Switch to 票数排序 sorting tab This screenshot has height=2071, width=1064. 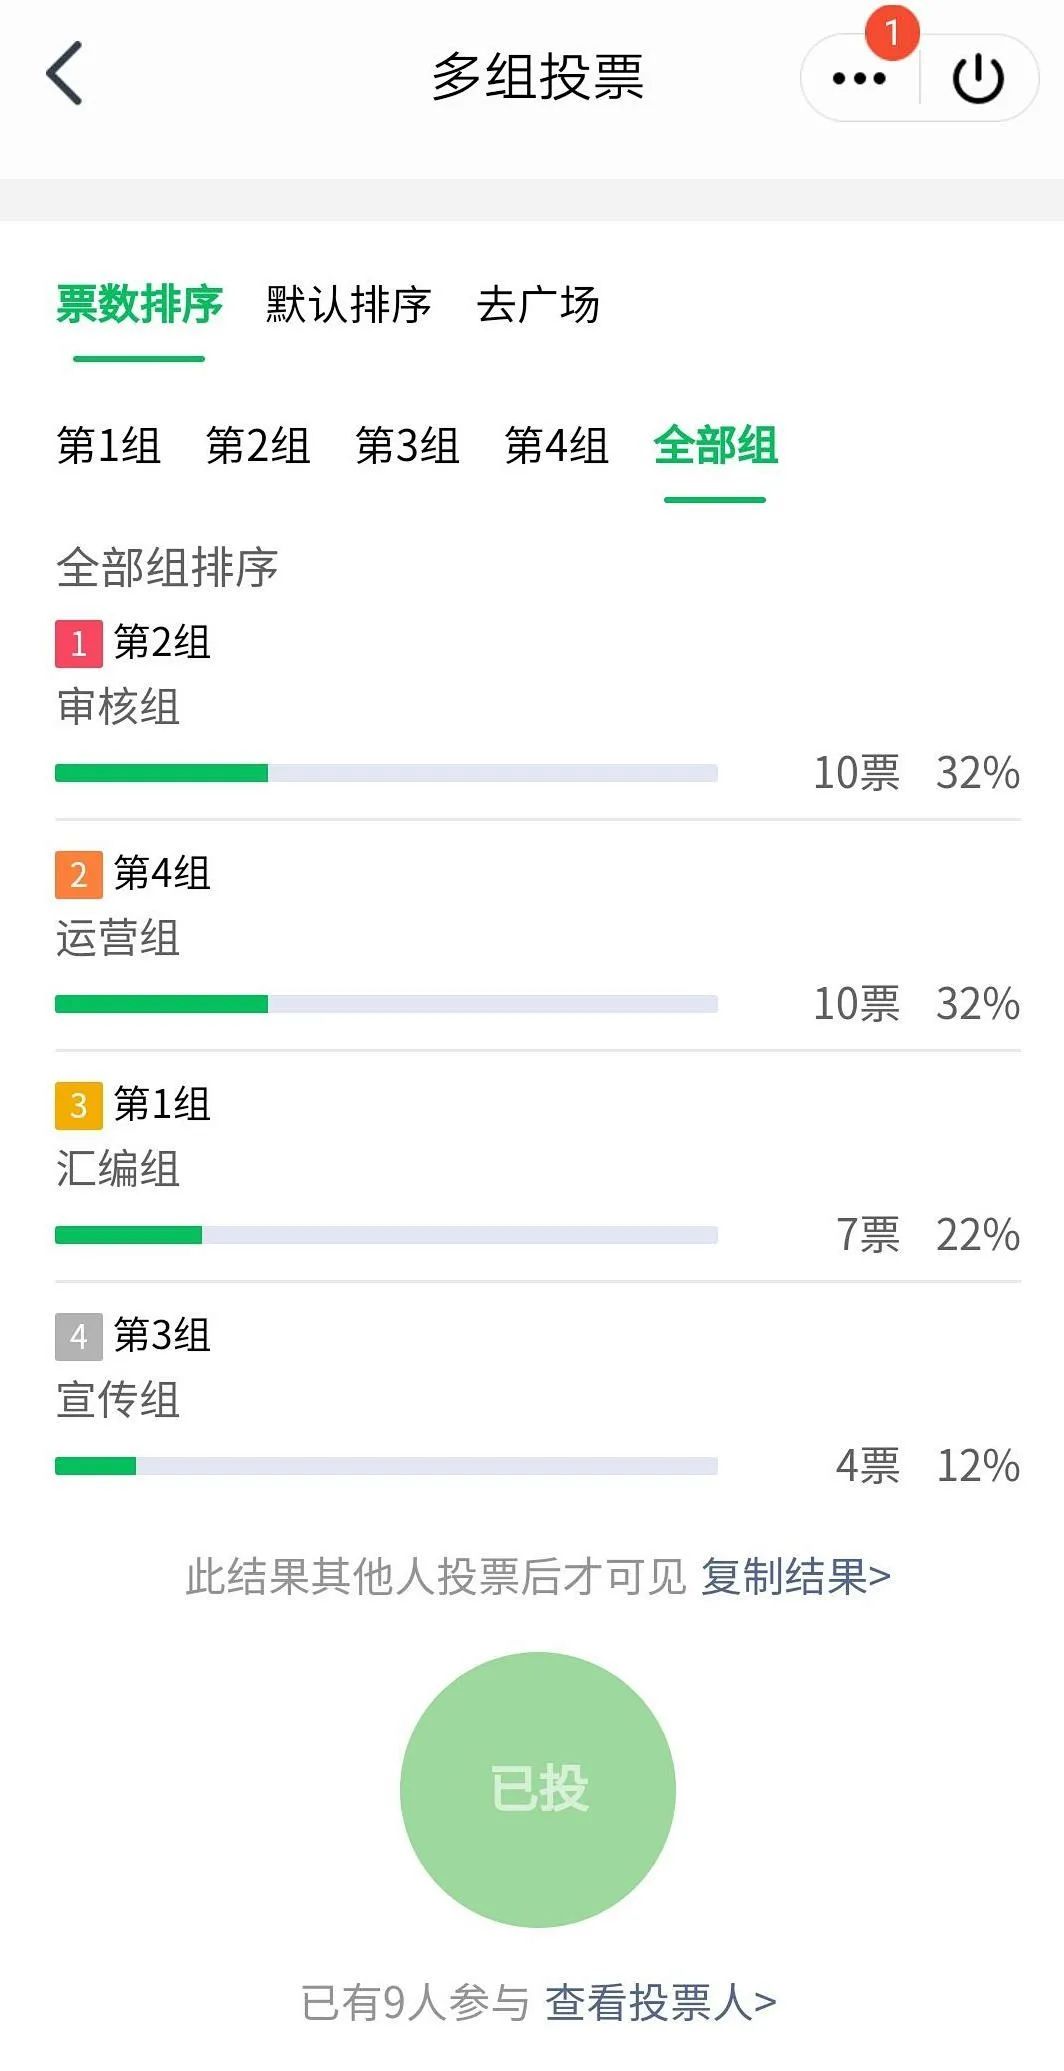coord(139,305)
